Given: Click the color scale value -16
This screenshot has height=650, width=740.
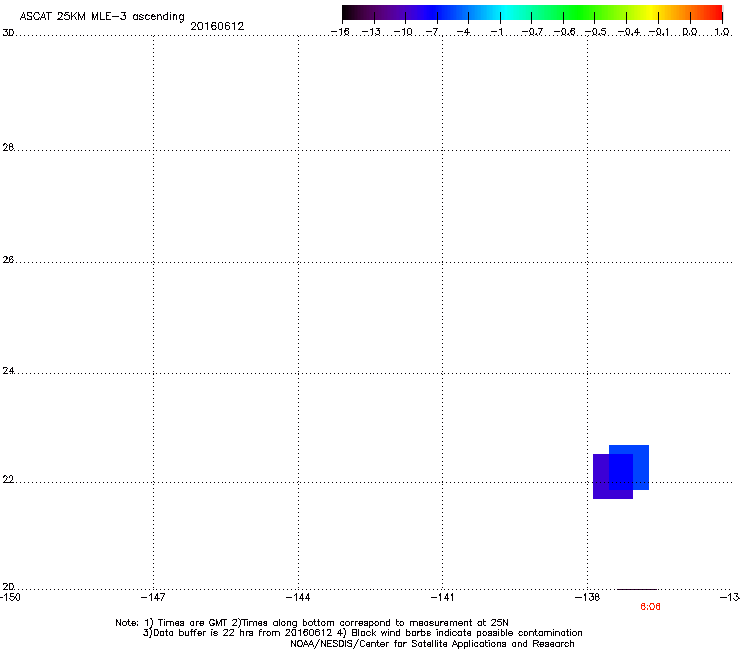Looking at the screenshot, I should point(340,32).
